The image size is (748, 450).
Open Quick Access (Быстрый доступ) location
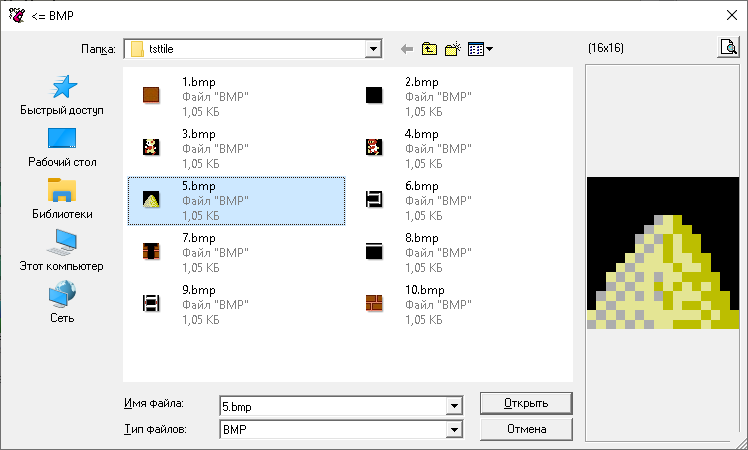point(62,95)
